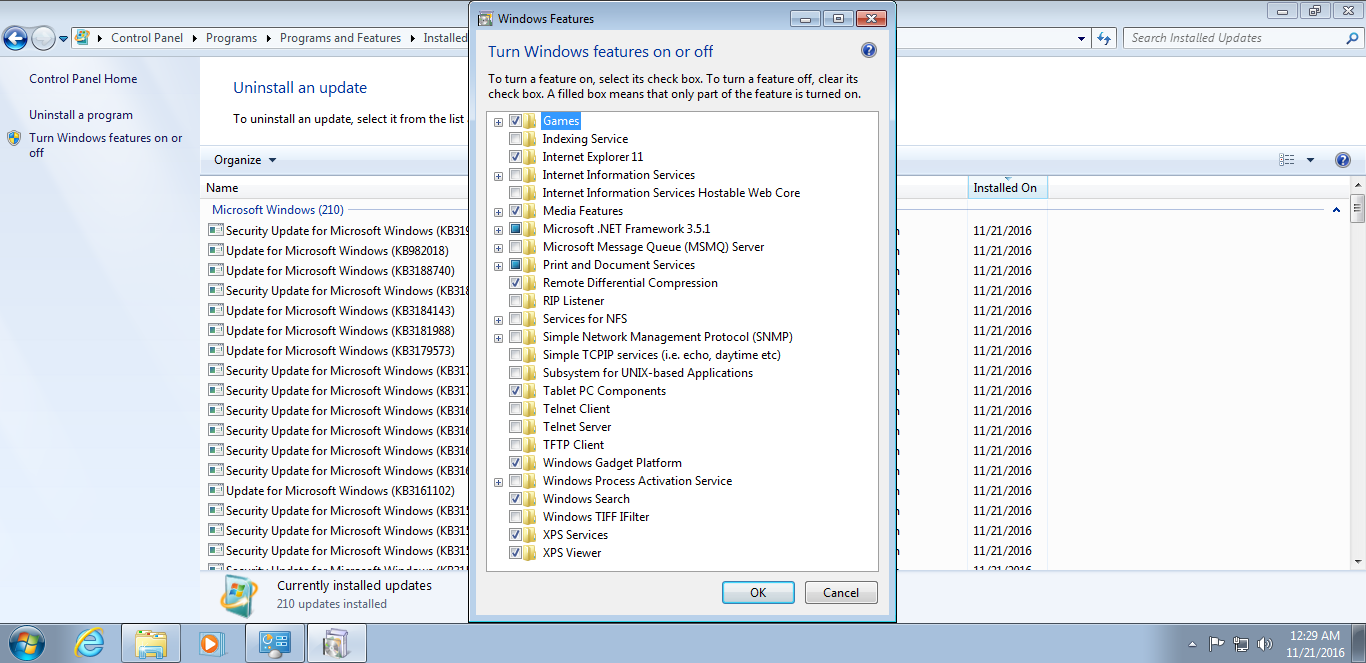Expand Internet Information Services node
Screen dimensions: 1366x663
[x=498, y=176]
